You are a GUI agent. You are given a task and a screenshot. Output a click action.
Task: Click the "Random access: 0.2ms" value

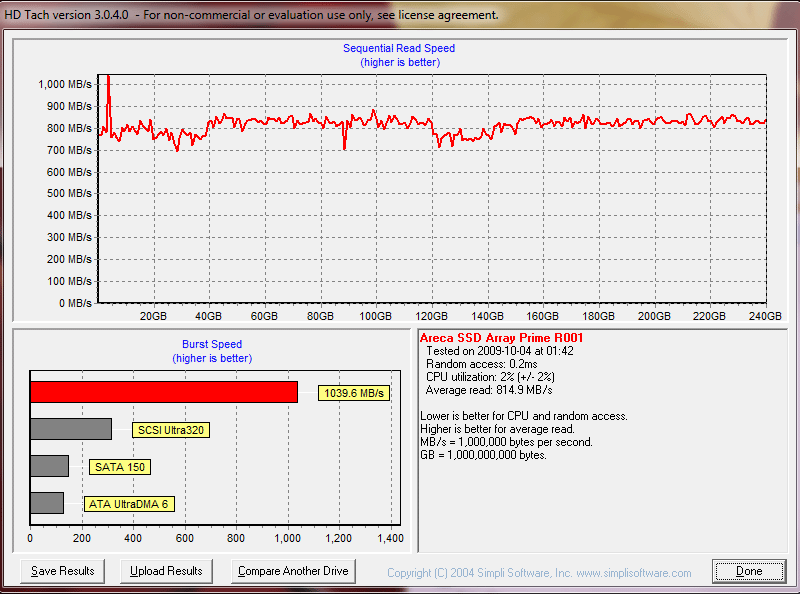482,364
